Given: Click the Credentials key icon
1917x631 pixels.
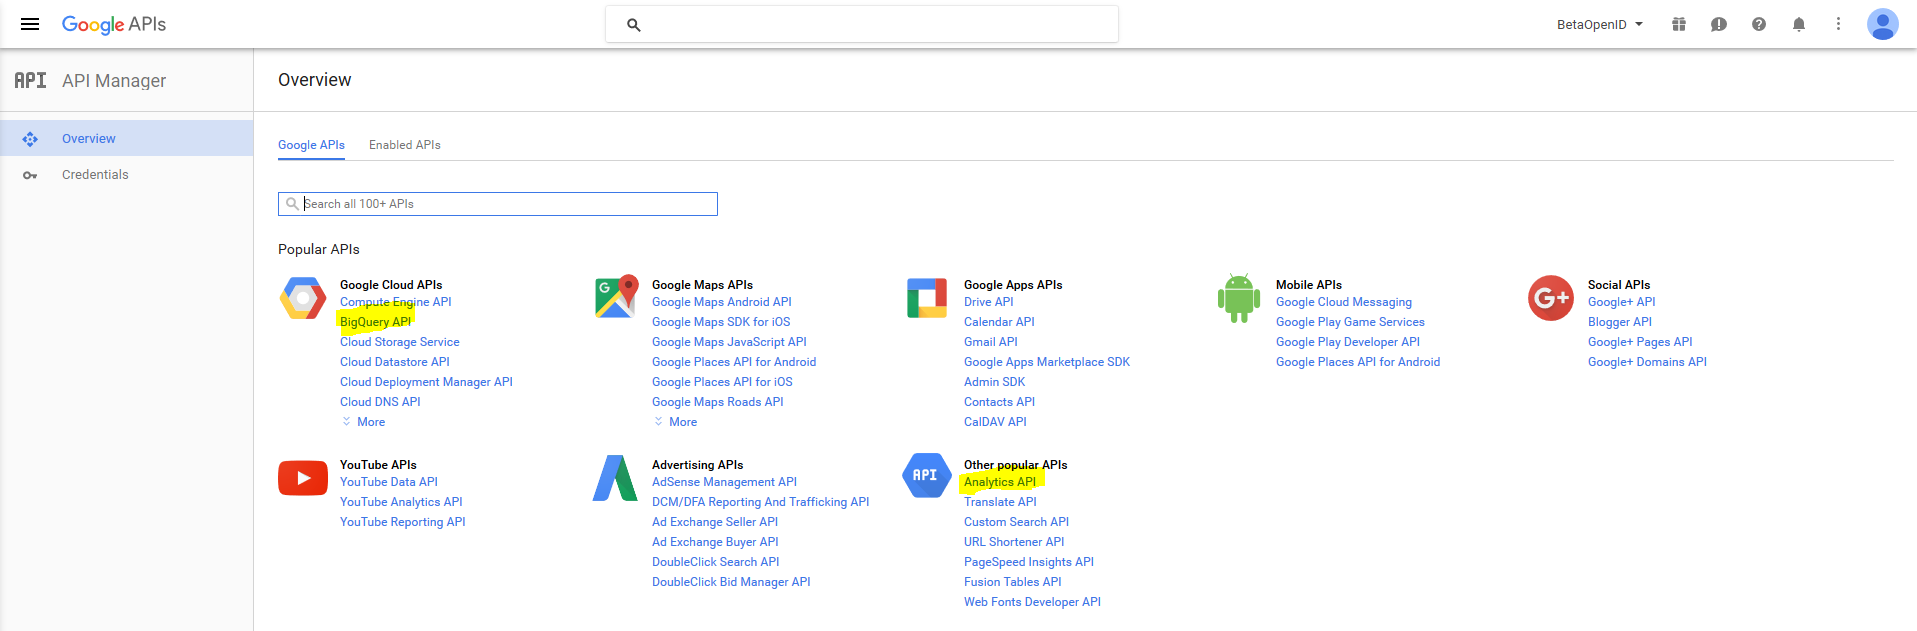Looking at the screenshot, I should click(x=30, y=175).
